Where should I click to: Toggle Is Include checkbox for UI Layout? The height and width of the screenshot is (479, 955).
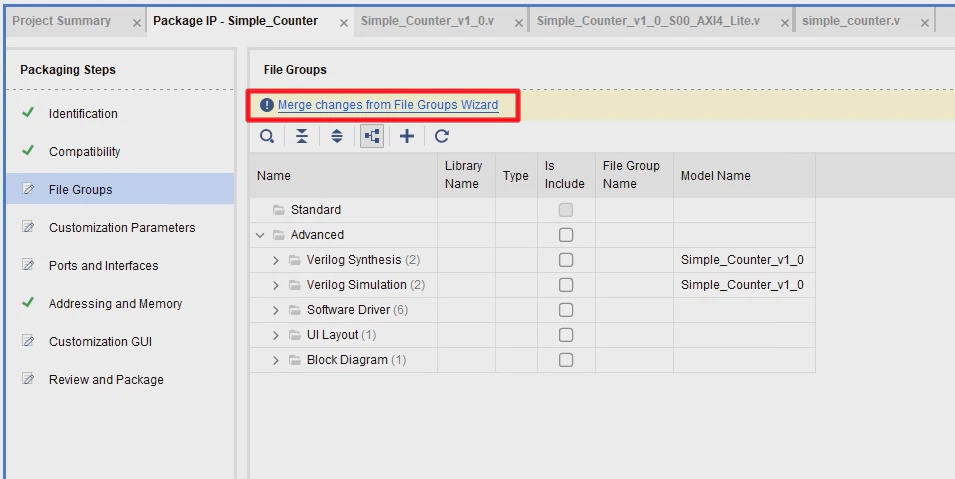pos(566,335)
